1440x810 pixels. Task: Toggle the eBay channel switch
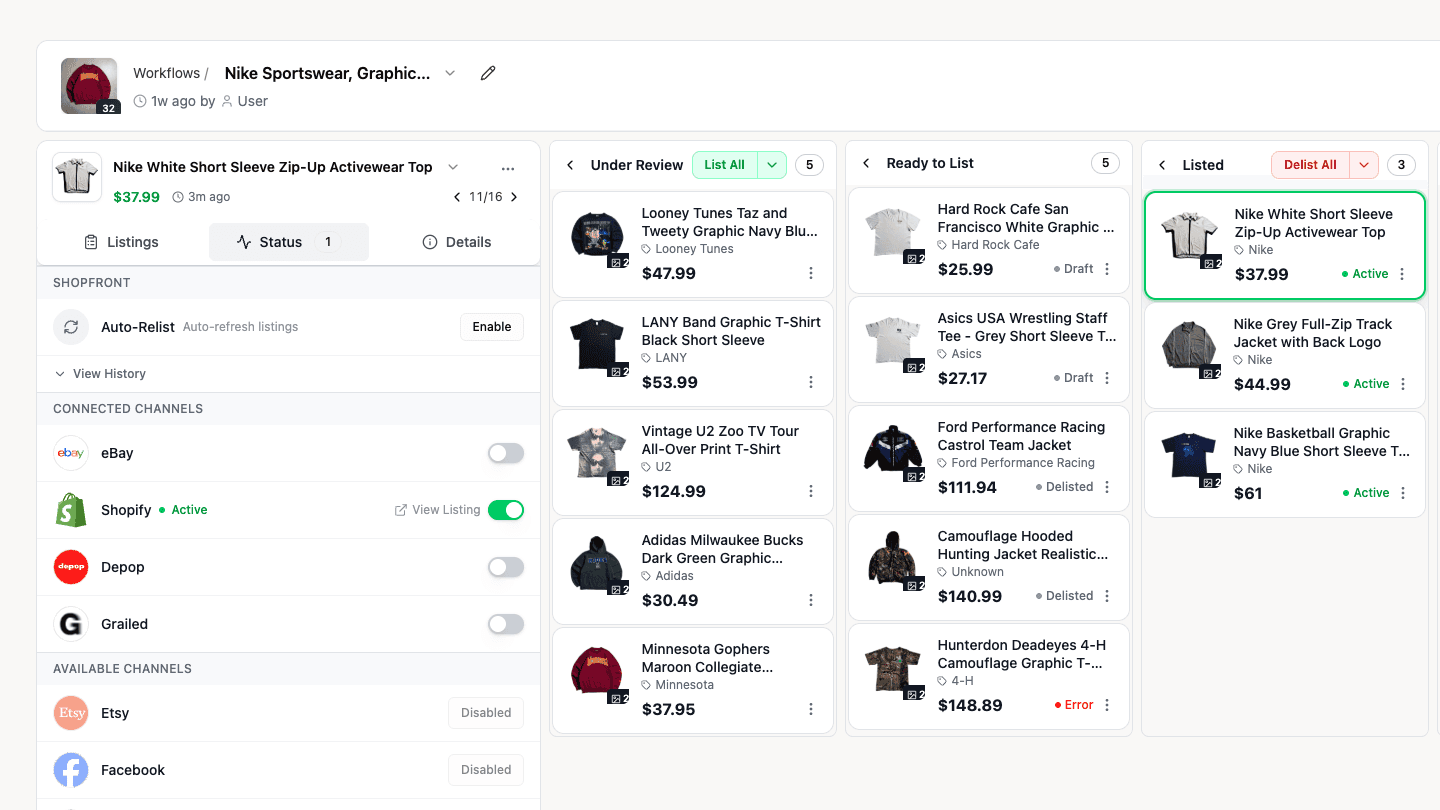click(x=506, y=453)
